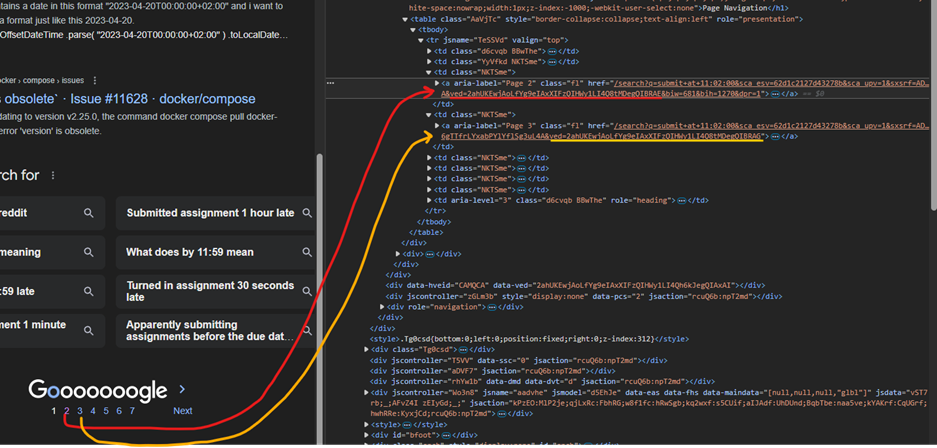
Task: Go to results page 3
Action: [x=80, y=411]
